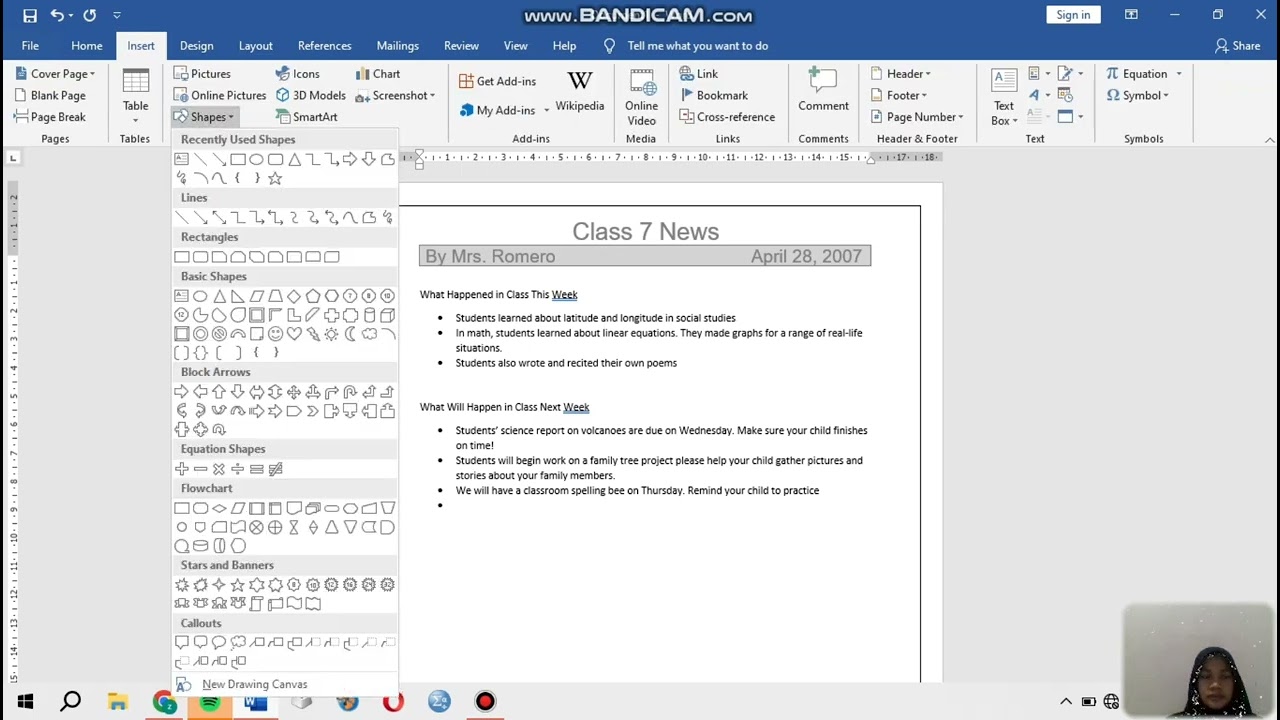Select the "No Symbol" prohibited shape
This screenshot has height=720, width=1280.
[219, 333]
